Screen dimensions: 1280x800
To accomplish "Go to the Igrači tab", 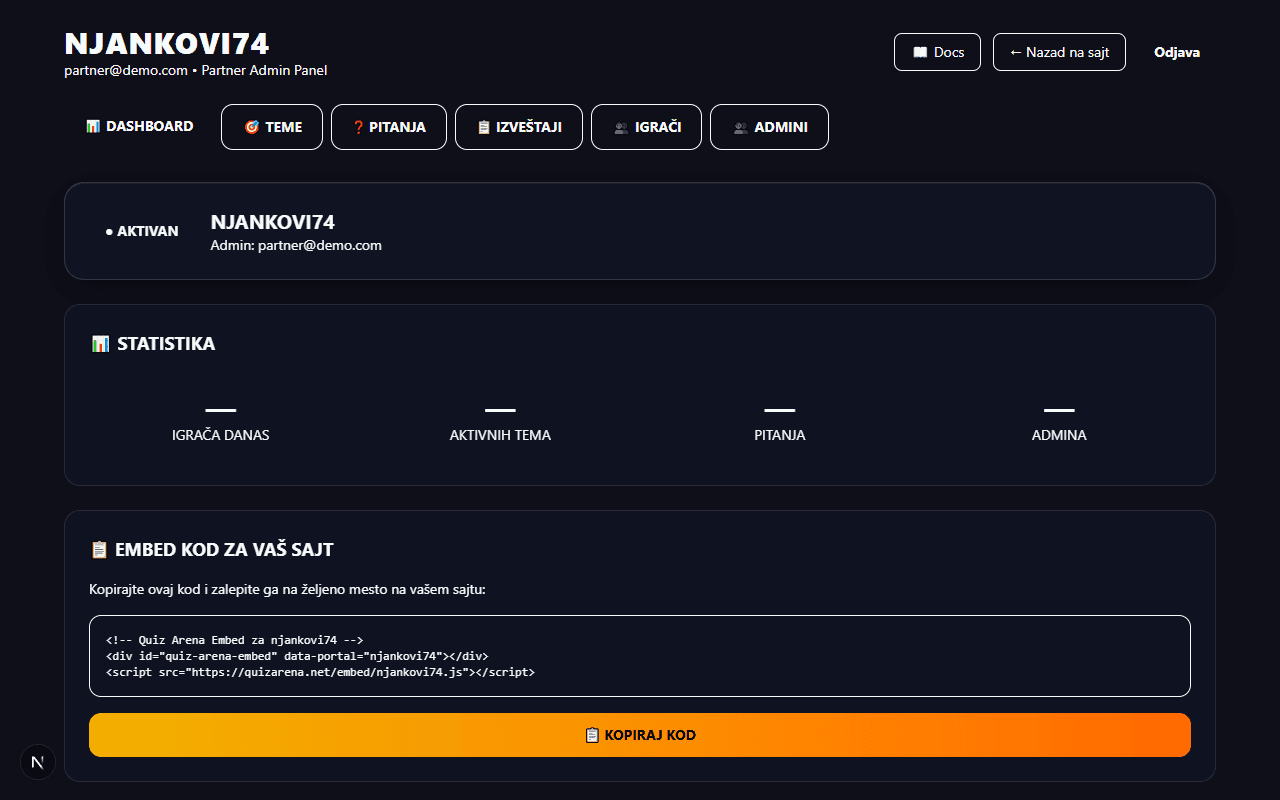I will [x=646, y=127].
